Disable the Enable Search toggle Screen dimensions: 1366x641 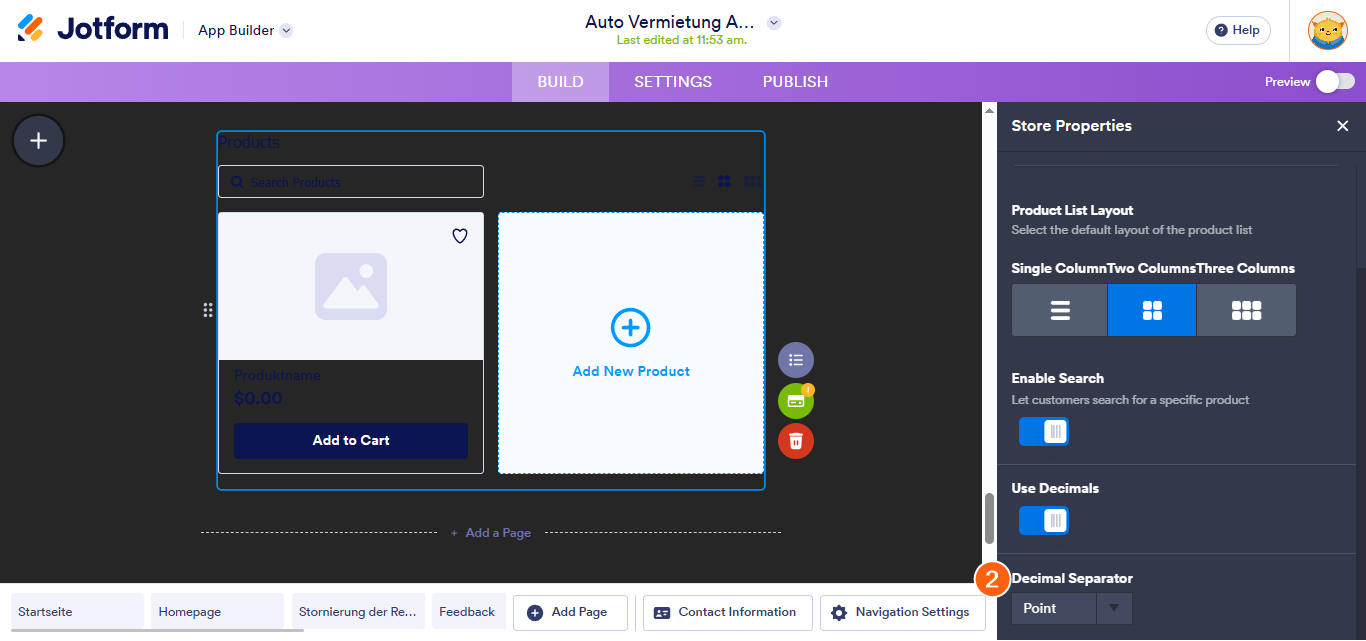click(1043, 432)
